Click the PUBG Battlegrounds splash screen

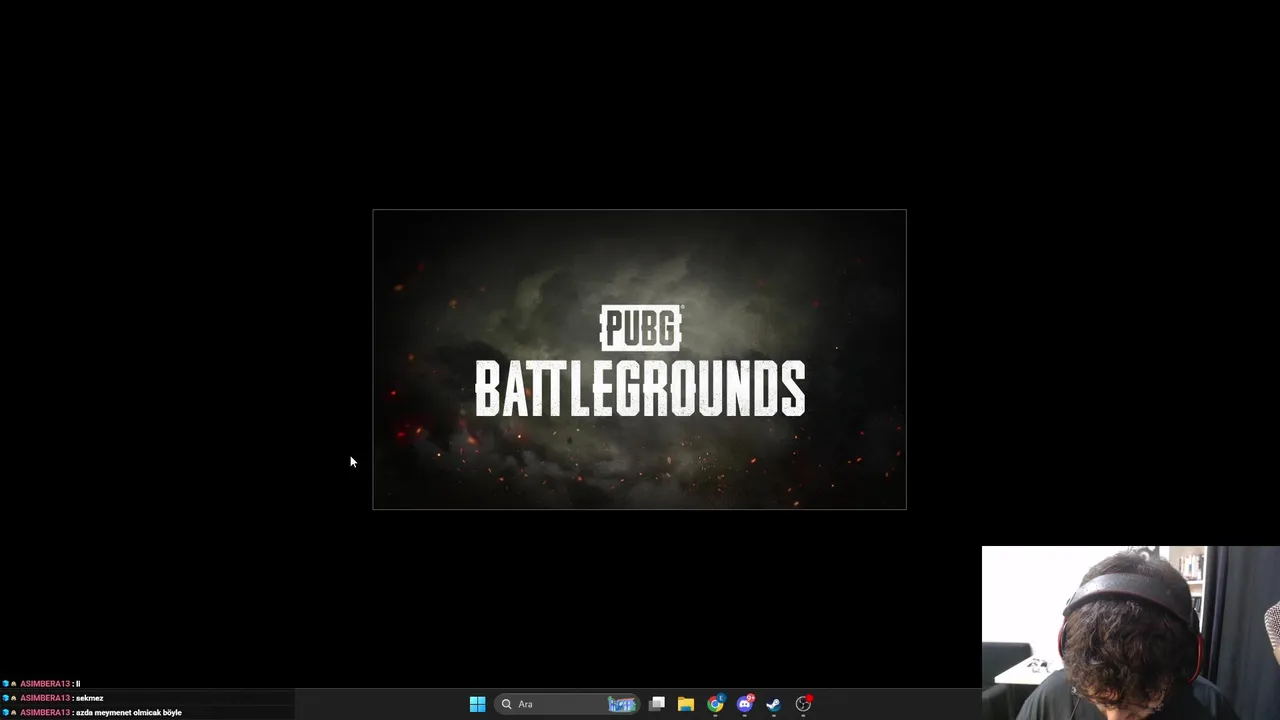640,359
